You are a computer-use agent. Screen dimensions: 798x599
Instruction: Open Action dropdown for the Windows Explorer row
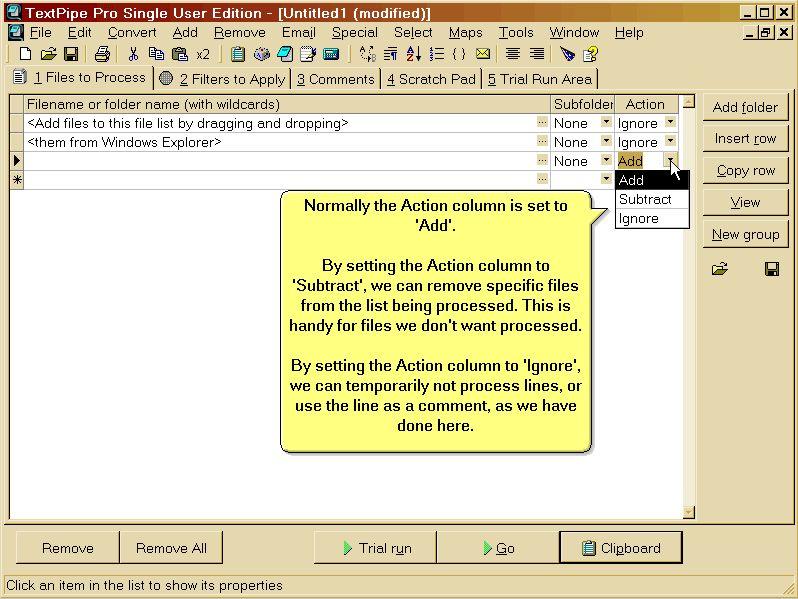[x=670, y=141]
